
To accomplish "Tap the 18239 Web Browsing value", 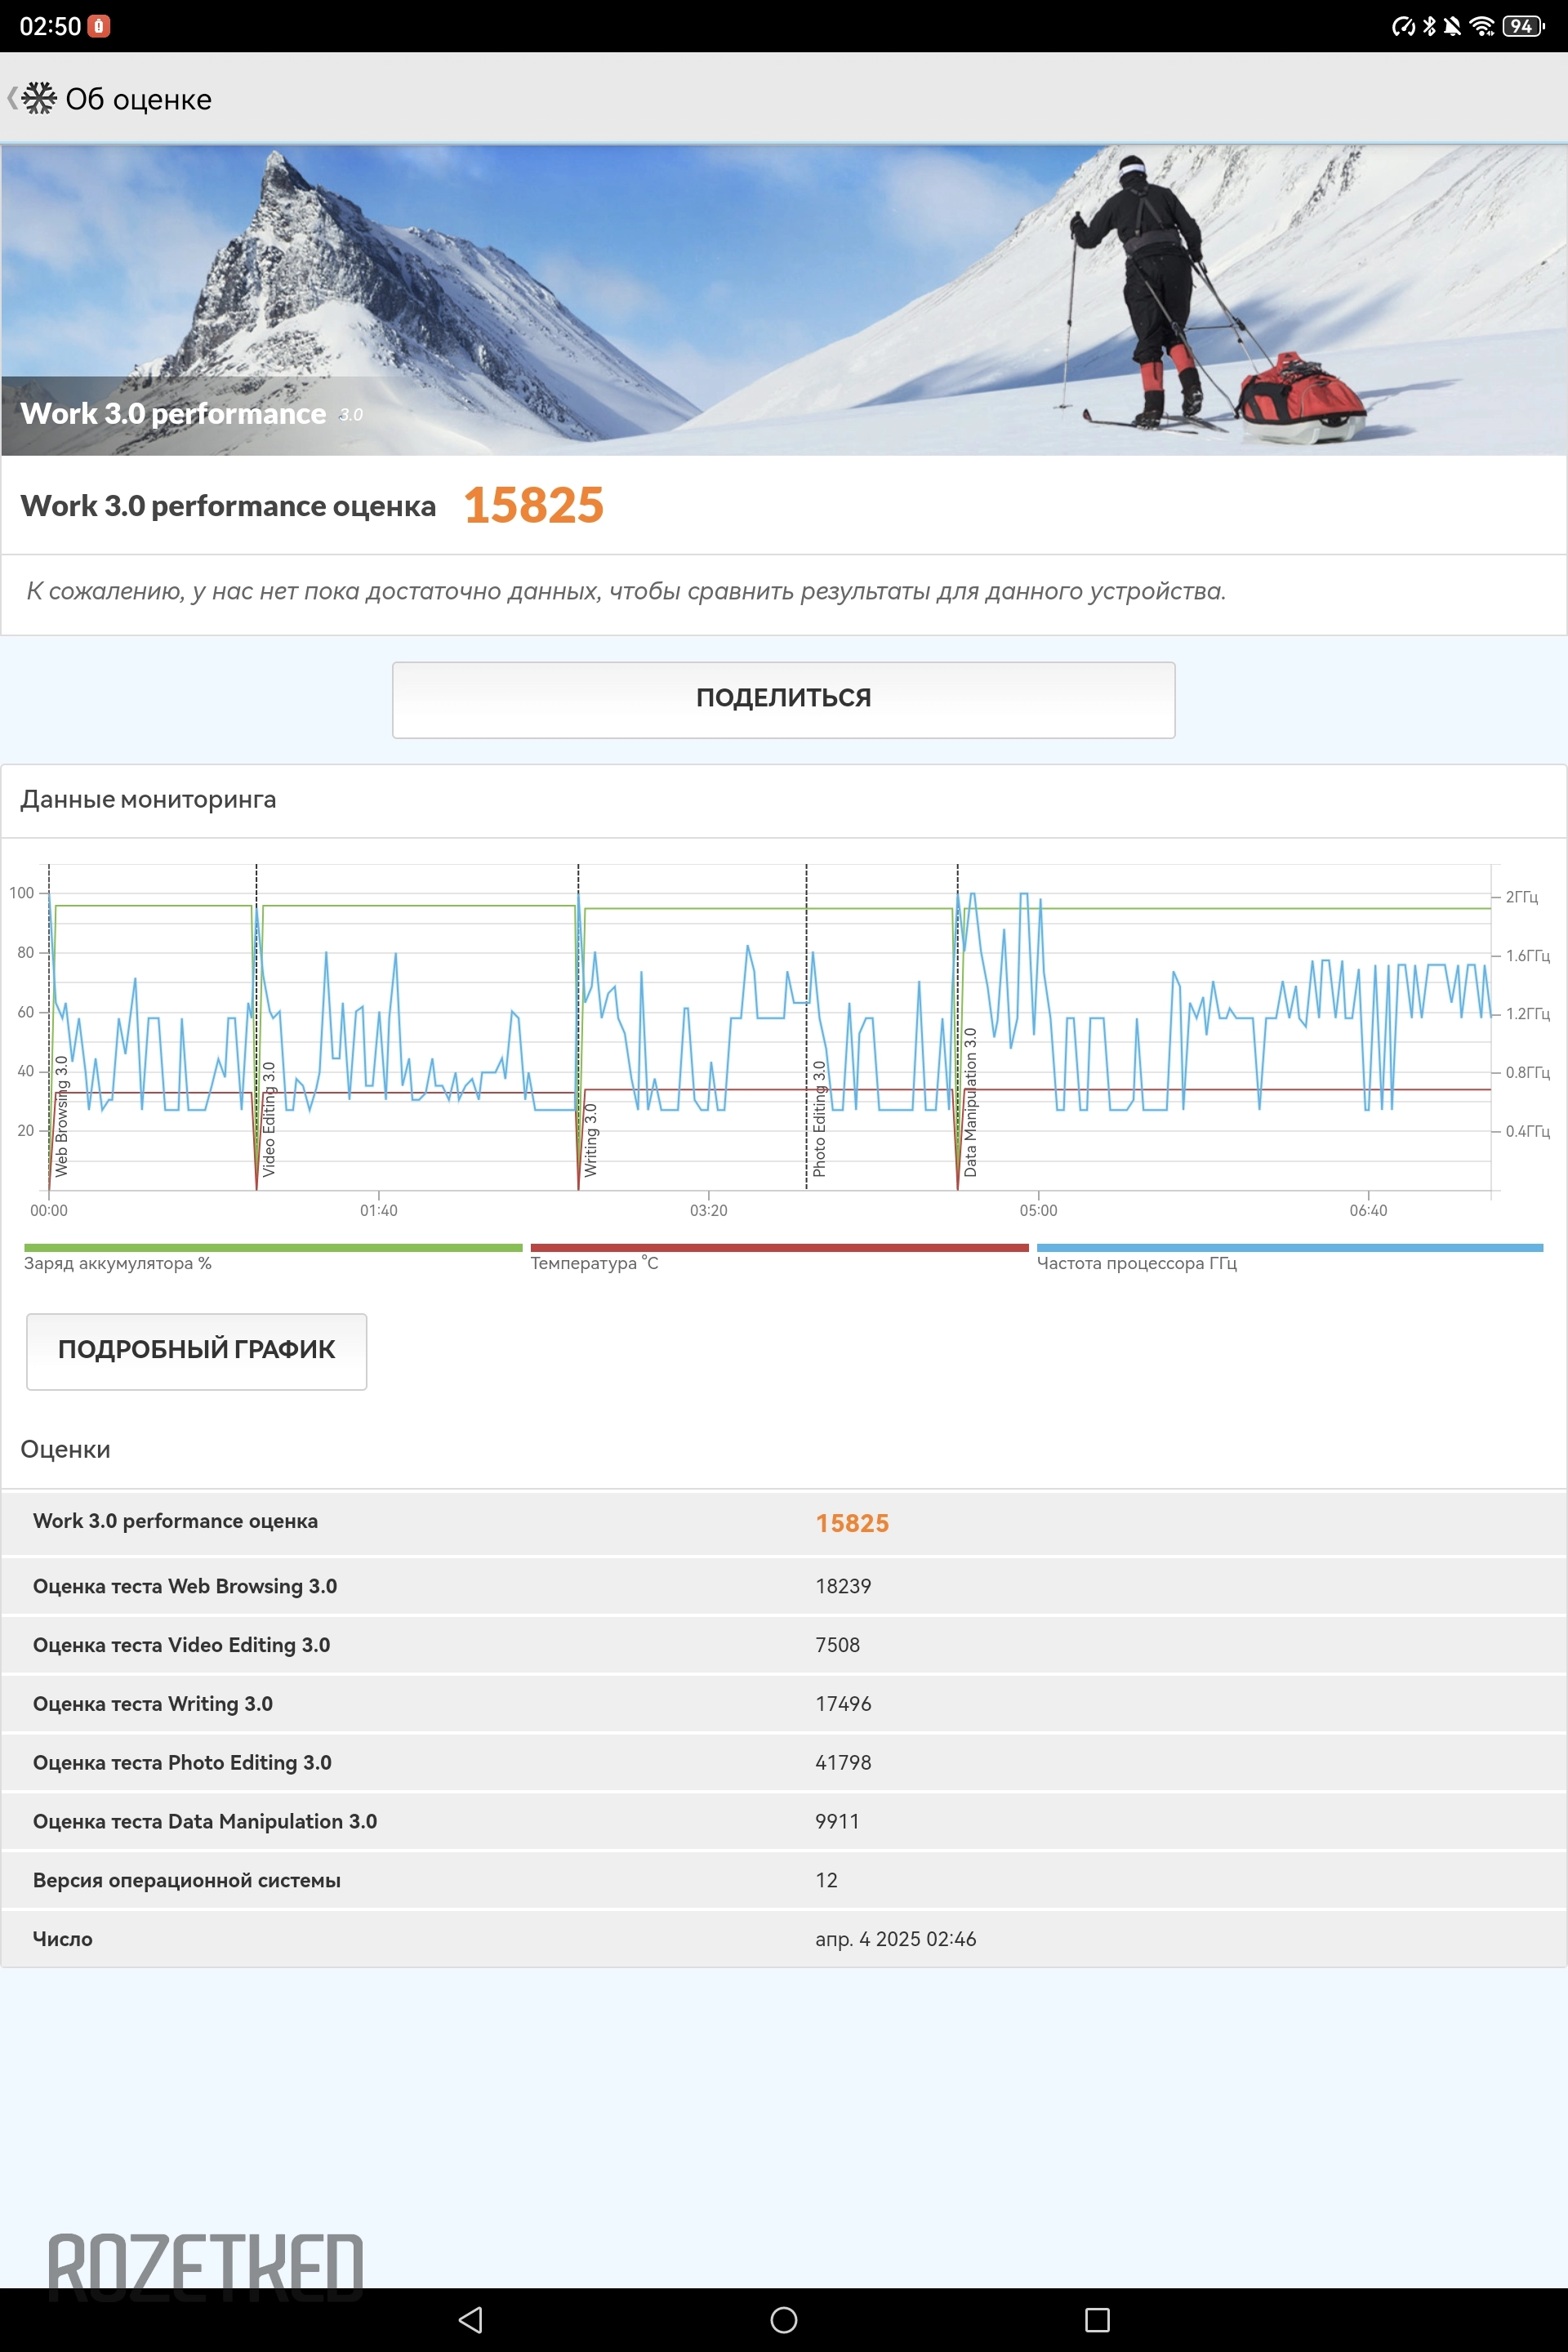I will 843,1587.
